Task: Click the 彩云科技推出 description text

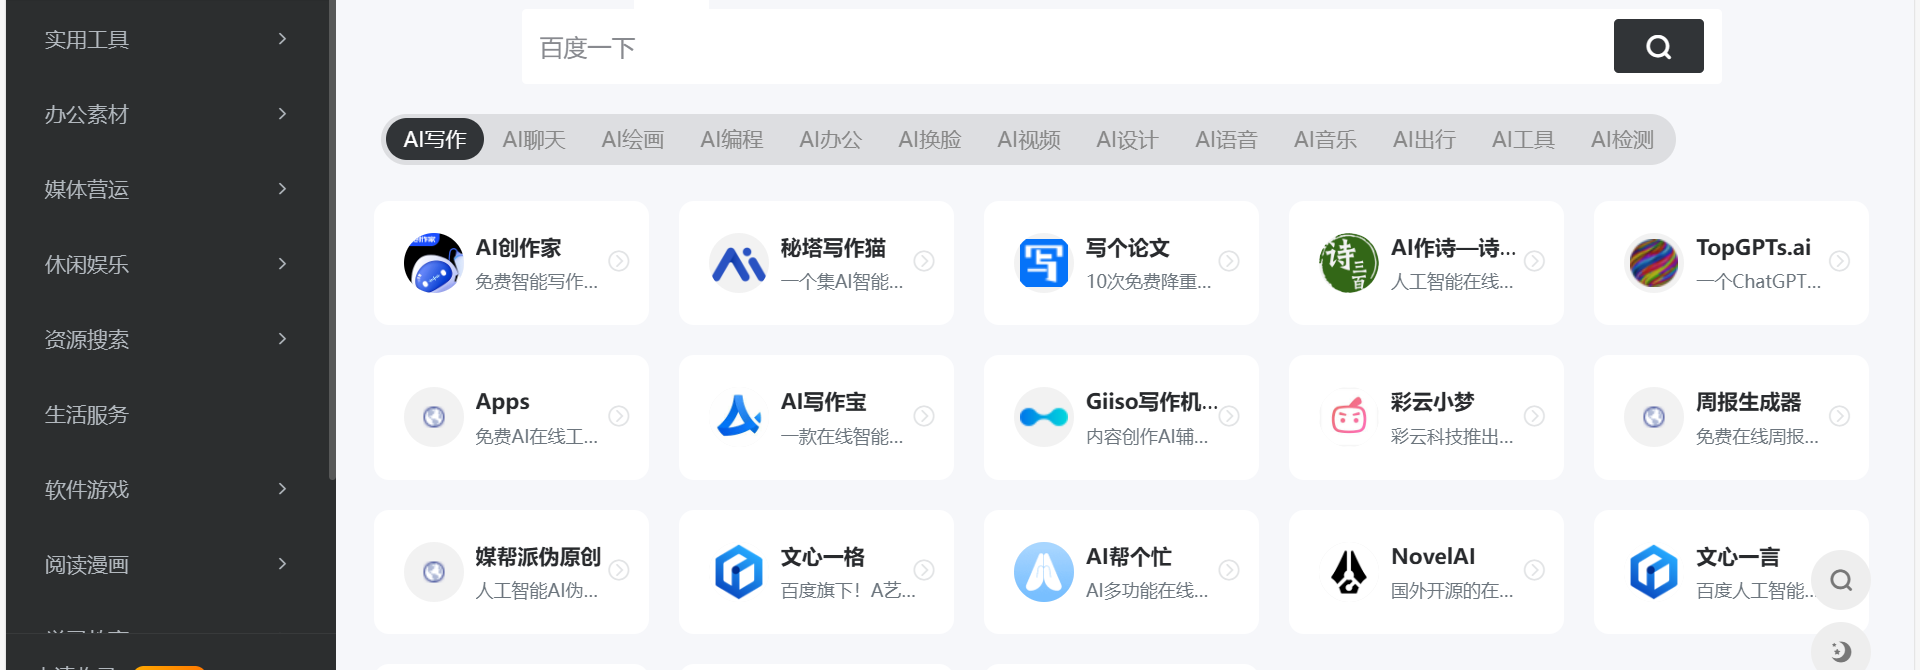Action: [1452, 436]
